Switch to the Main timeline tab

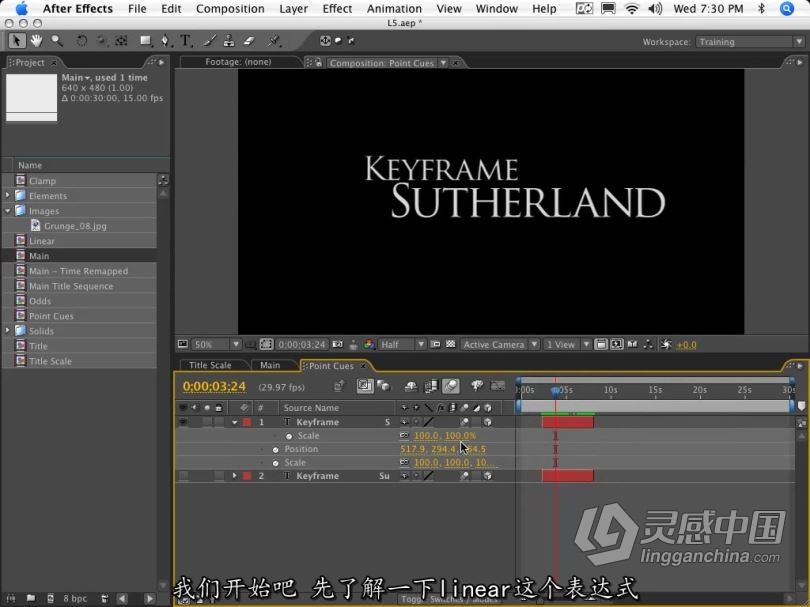(270, 365)
